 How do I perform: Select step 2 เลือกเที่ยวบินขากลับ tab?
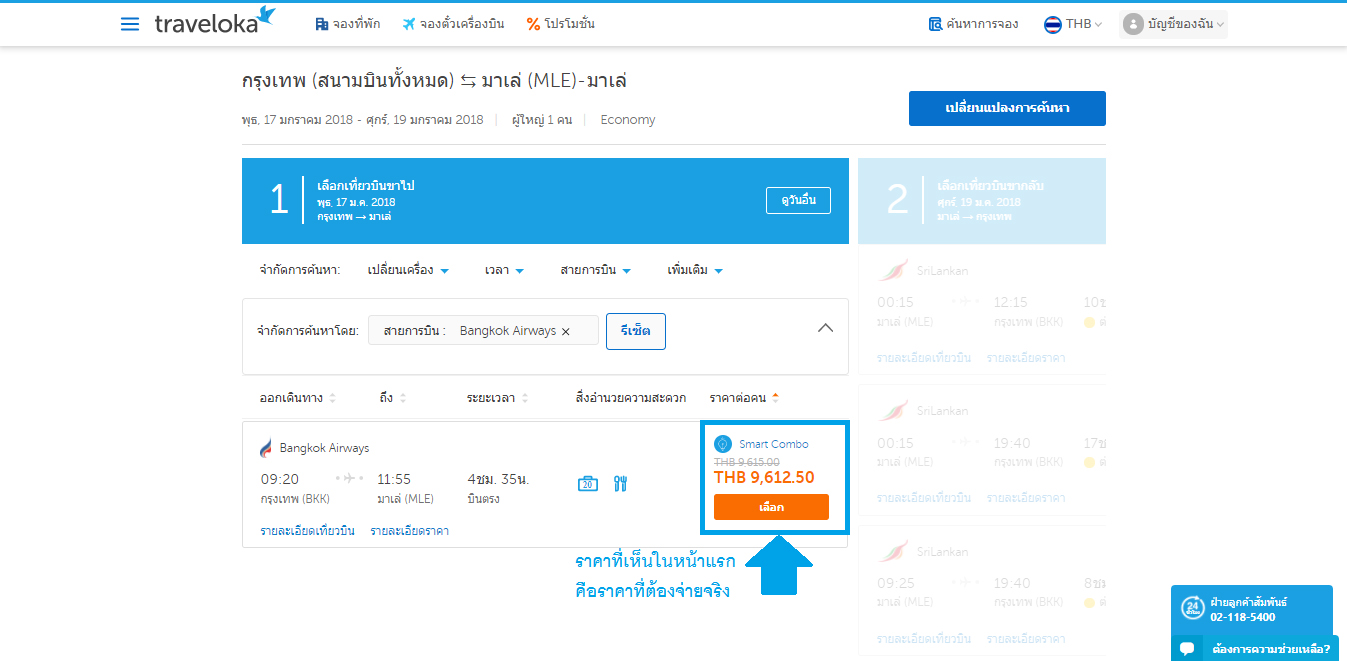[x=982, y=201]
